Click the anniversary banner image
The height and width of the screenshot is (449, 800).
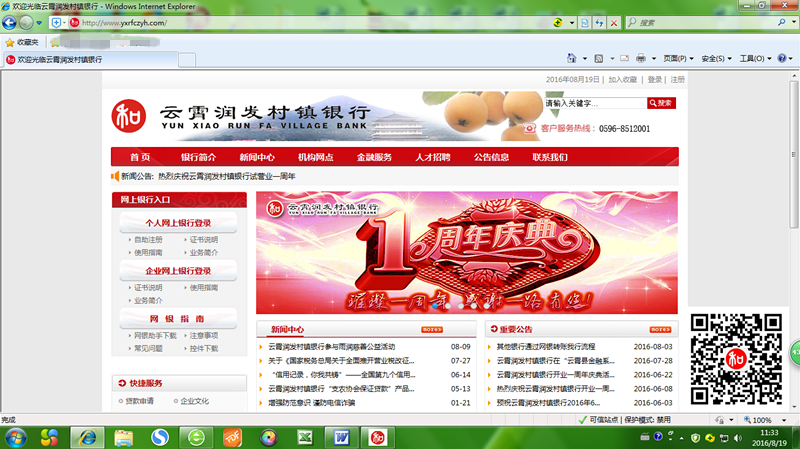[x=466, y=252]
